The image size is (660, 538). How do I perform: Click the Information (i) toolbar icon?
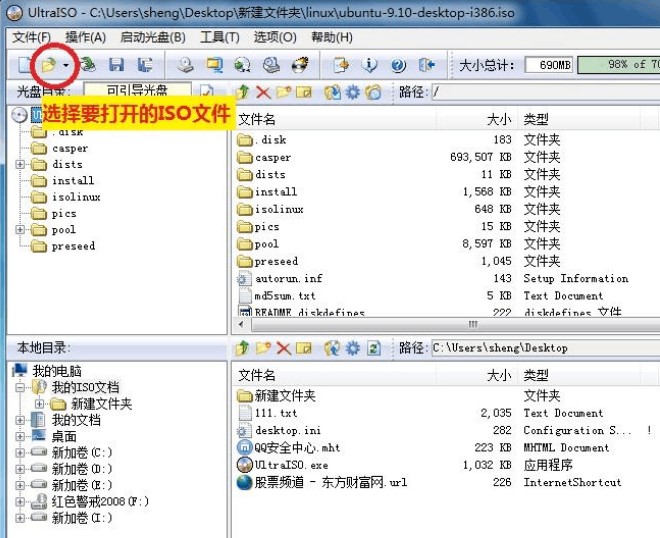point(369,65)
